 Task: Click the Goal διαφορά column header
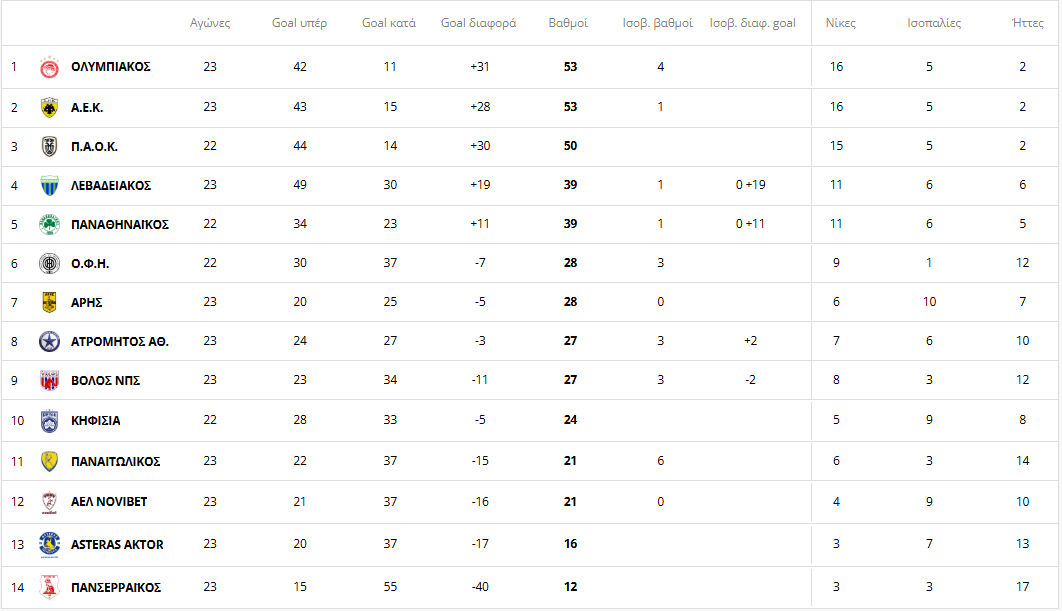[478, 23]
